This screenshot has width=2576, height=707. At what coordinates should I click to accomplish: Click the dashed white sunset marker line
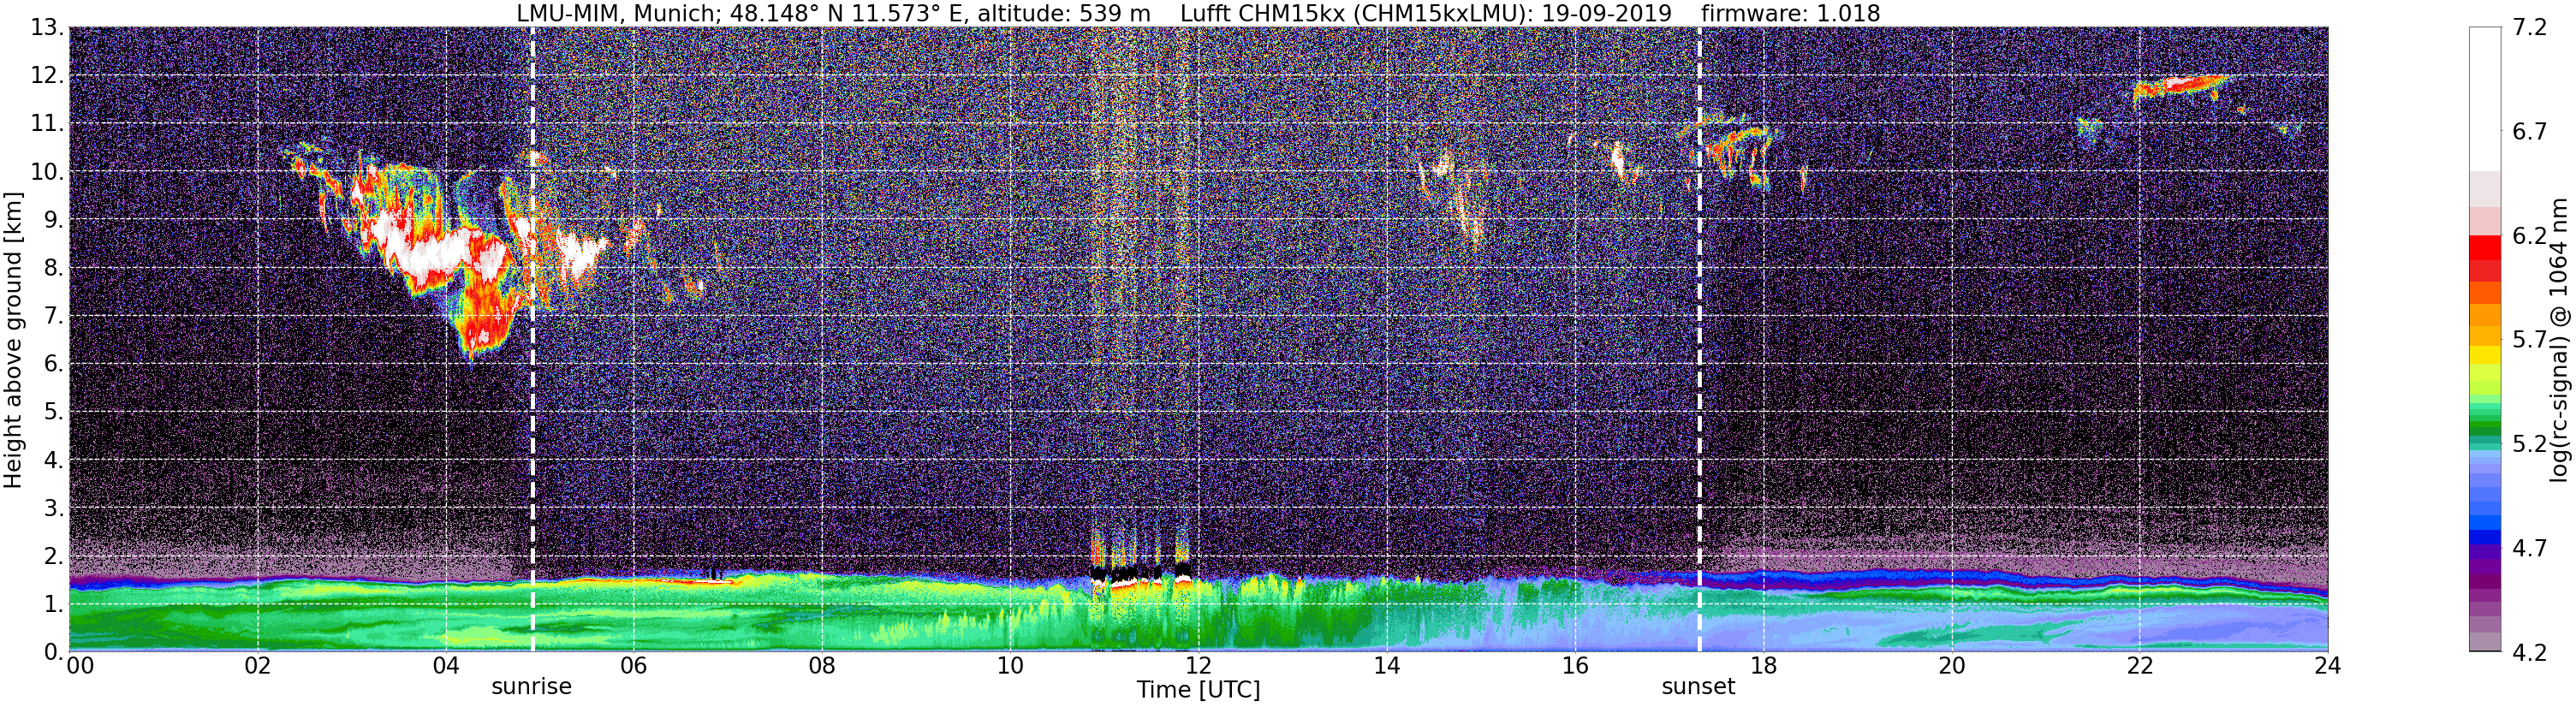click(x=1699, y=340)
